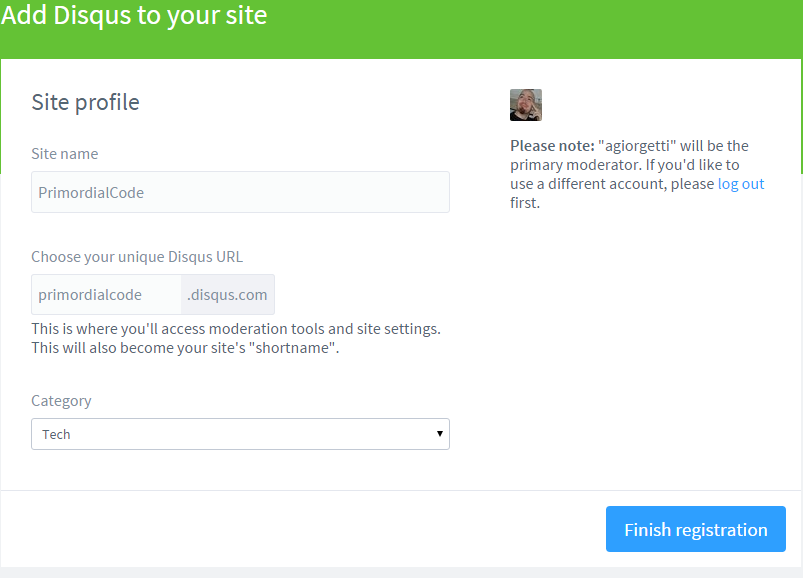The image size is (803, 578).
Task: Open the Category dropdown showing Tech
Action: pos(240,434)
